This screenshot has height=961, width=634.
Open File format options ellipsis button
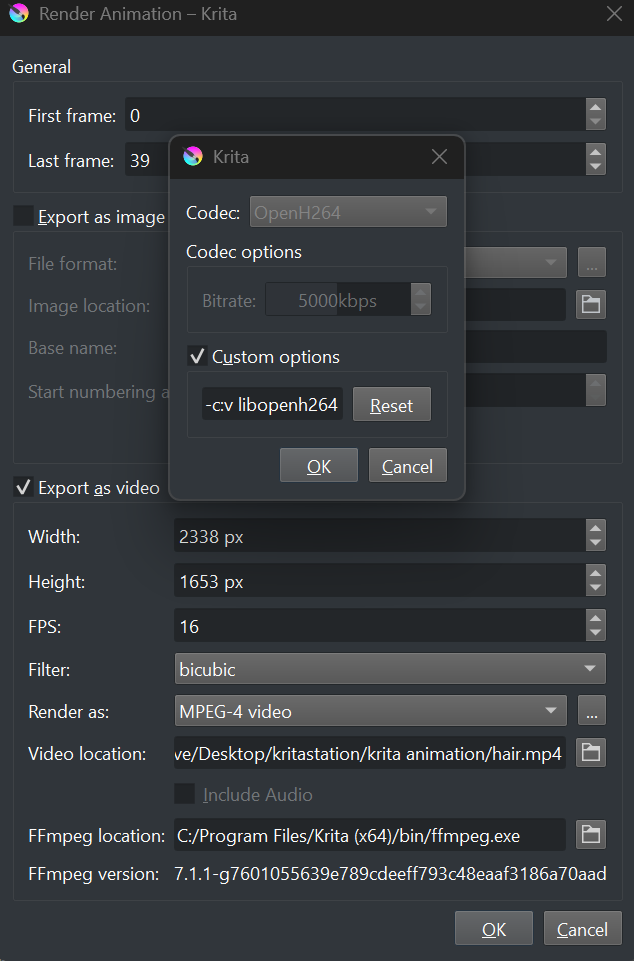(591, 263)
